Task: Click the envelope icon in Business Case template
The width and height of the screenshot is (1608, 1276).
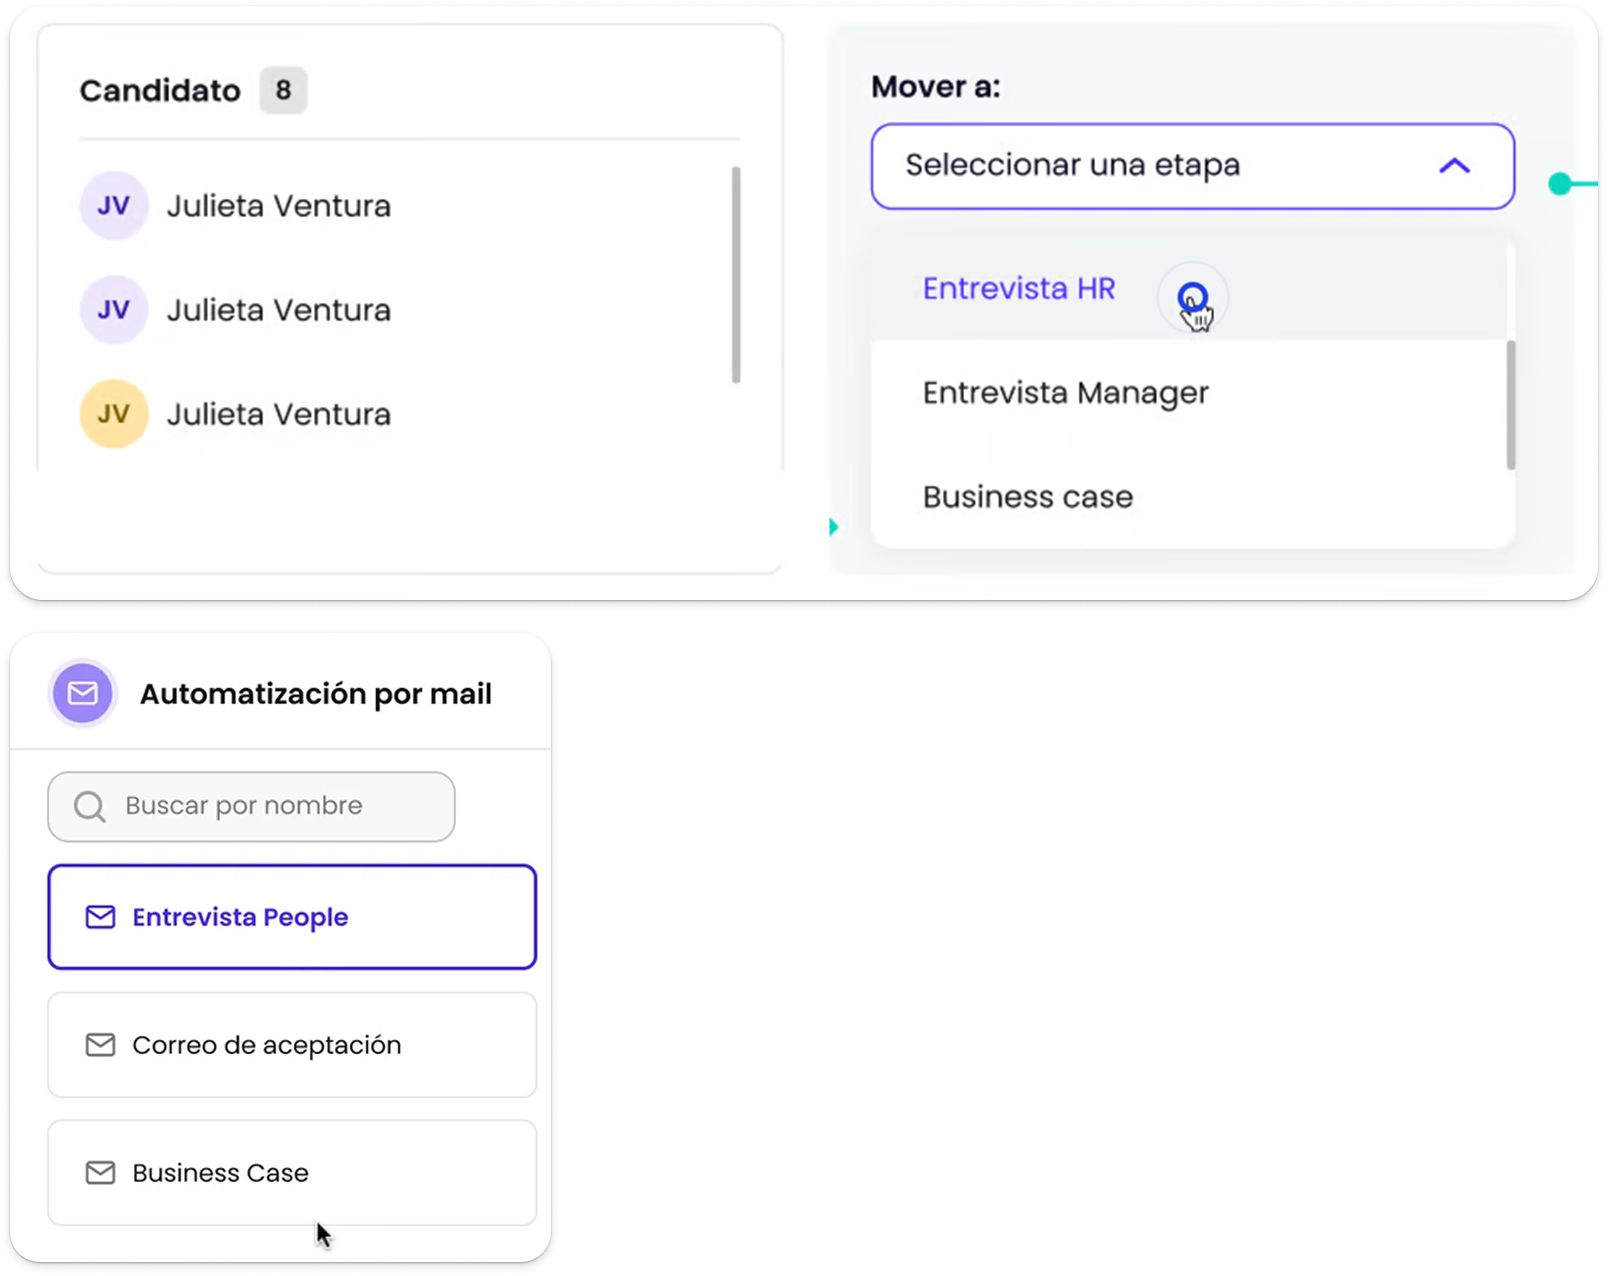Action: click(100, 1173)
